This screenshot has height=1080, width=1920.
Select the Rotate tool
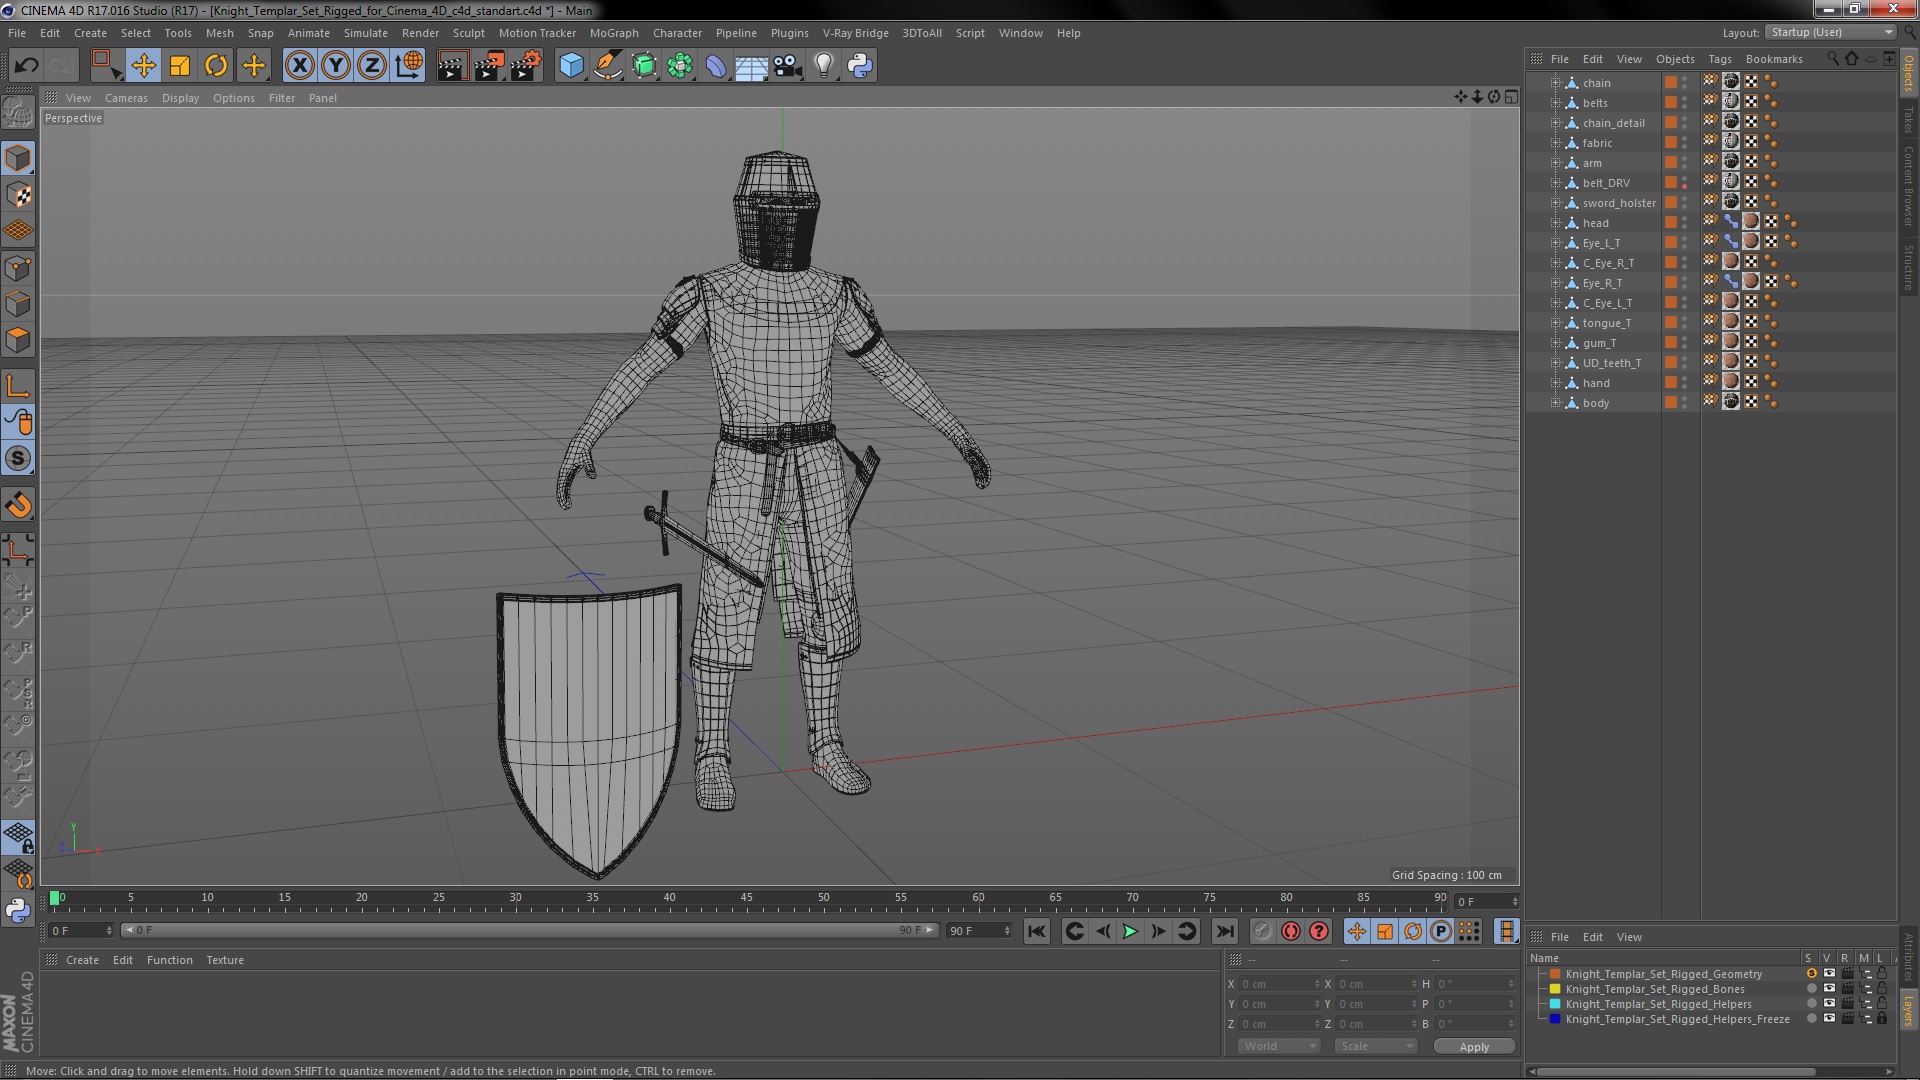point(216,66)
